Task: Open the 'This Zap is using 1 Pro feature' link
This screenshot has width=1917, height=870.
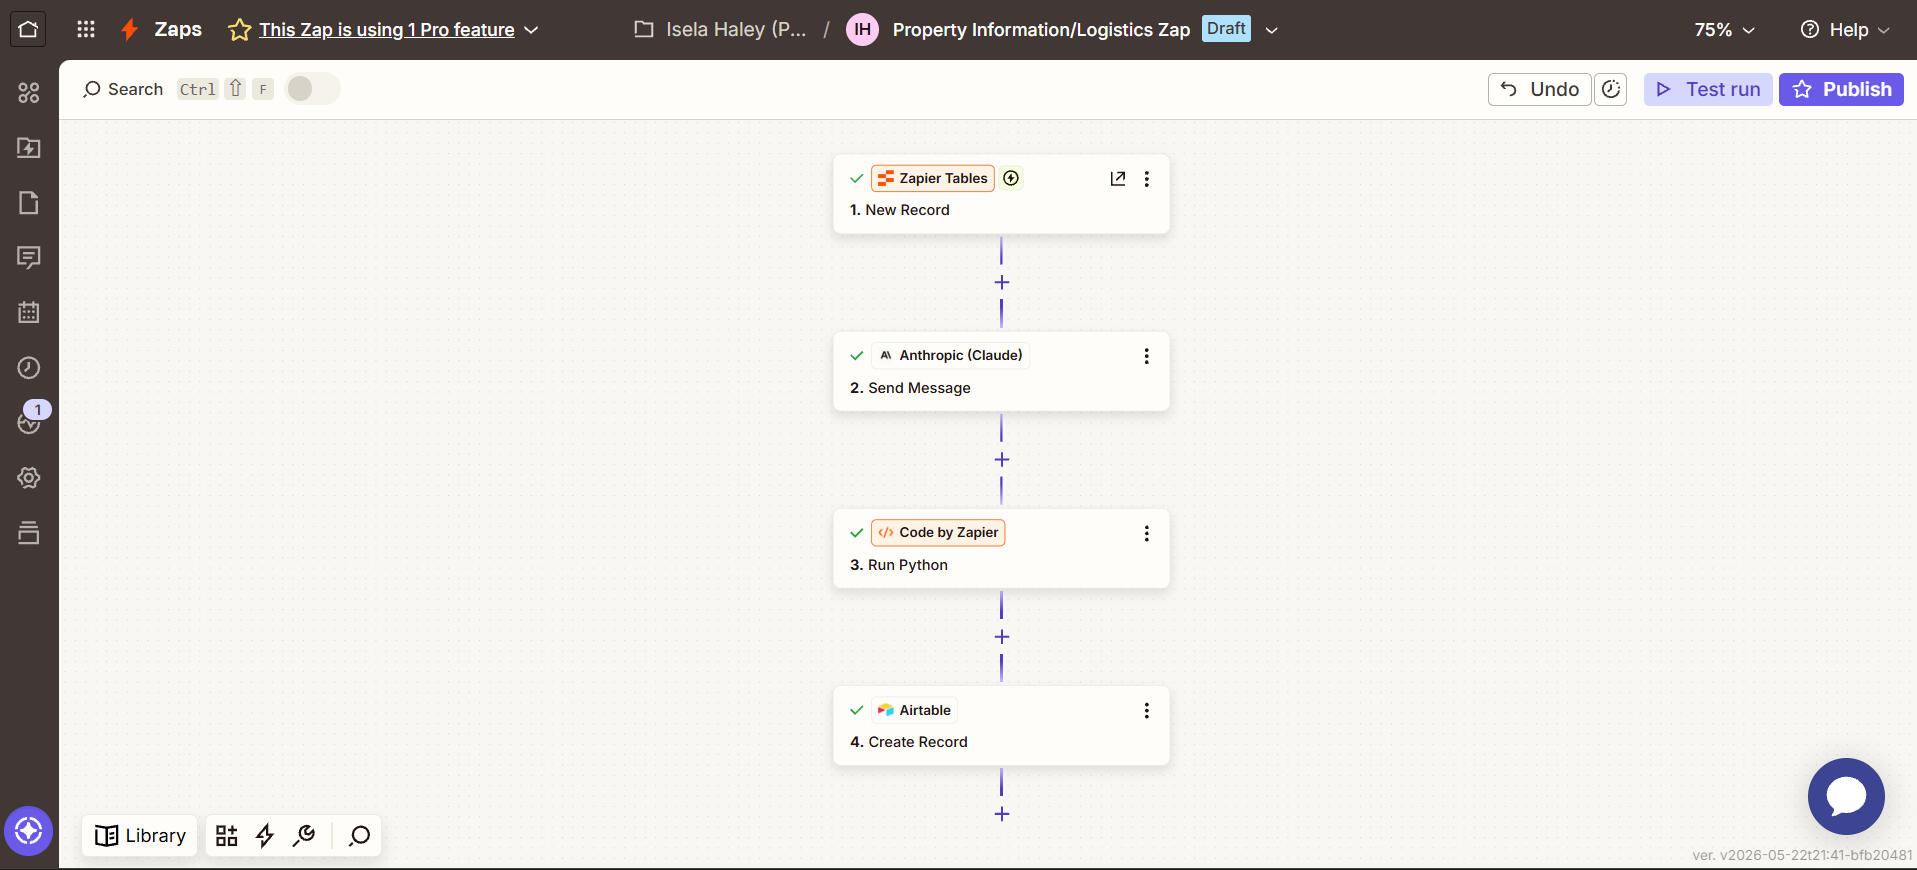Action: tap(387, 30)
